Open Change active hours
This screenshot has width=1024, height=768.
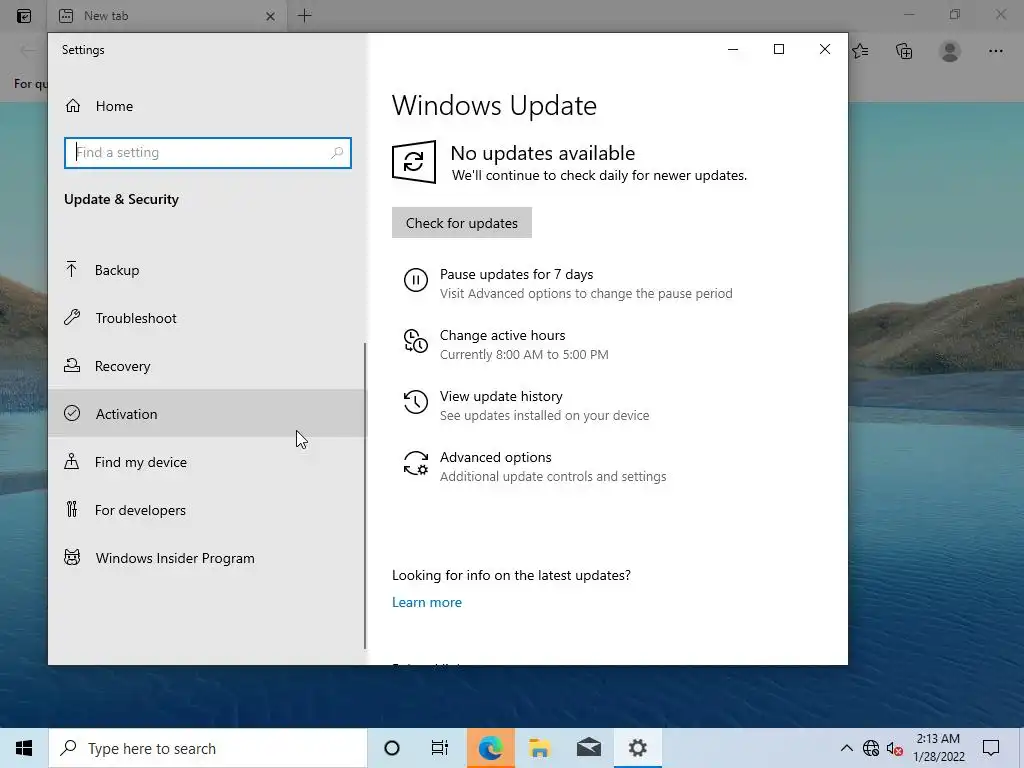click(502, 335)
